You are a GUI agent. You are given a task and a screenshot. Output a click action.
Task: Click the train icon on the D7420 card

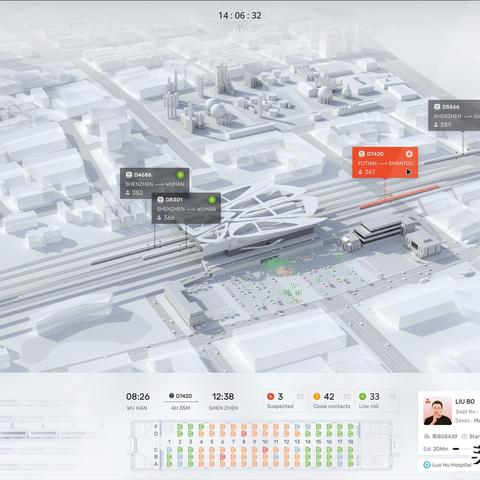tap(361, 154)
